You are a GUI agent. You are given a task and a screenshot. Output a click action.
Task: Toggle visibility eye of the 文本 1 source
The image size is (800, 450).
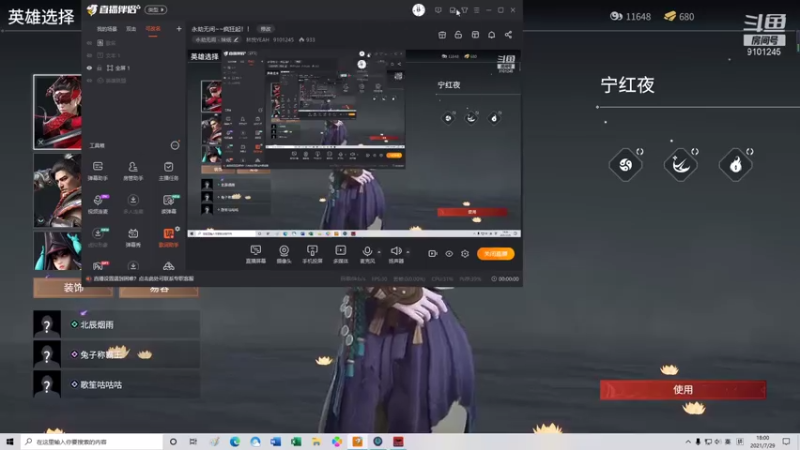[89, 55]
